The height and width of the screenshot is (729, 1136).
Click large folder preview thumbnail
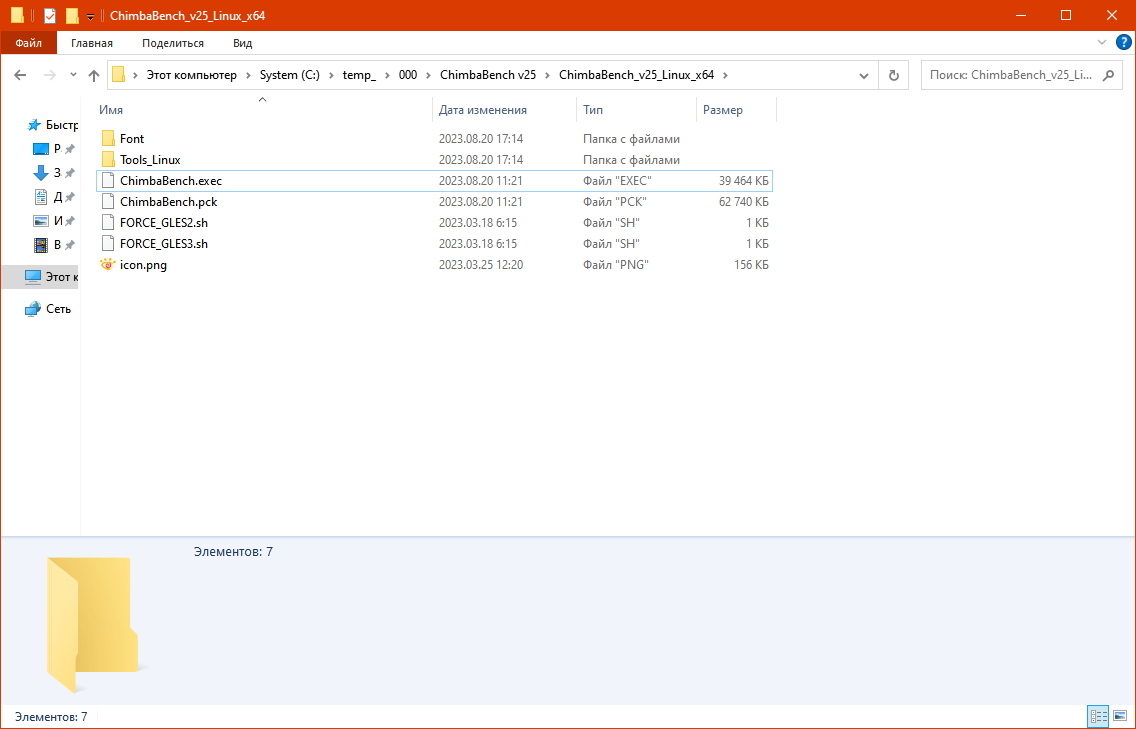pyautogui.click(x=93, y=625)
